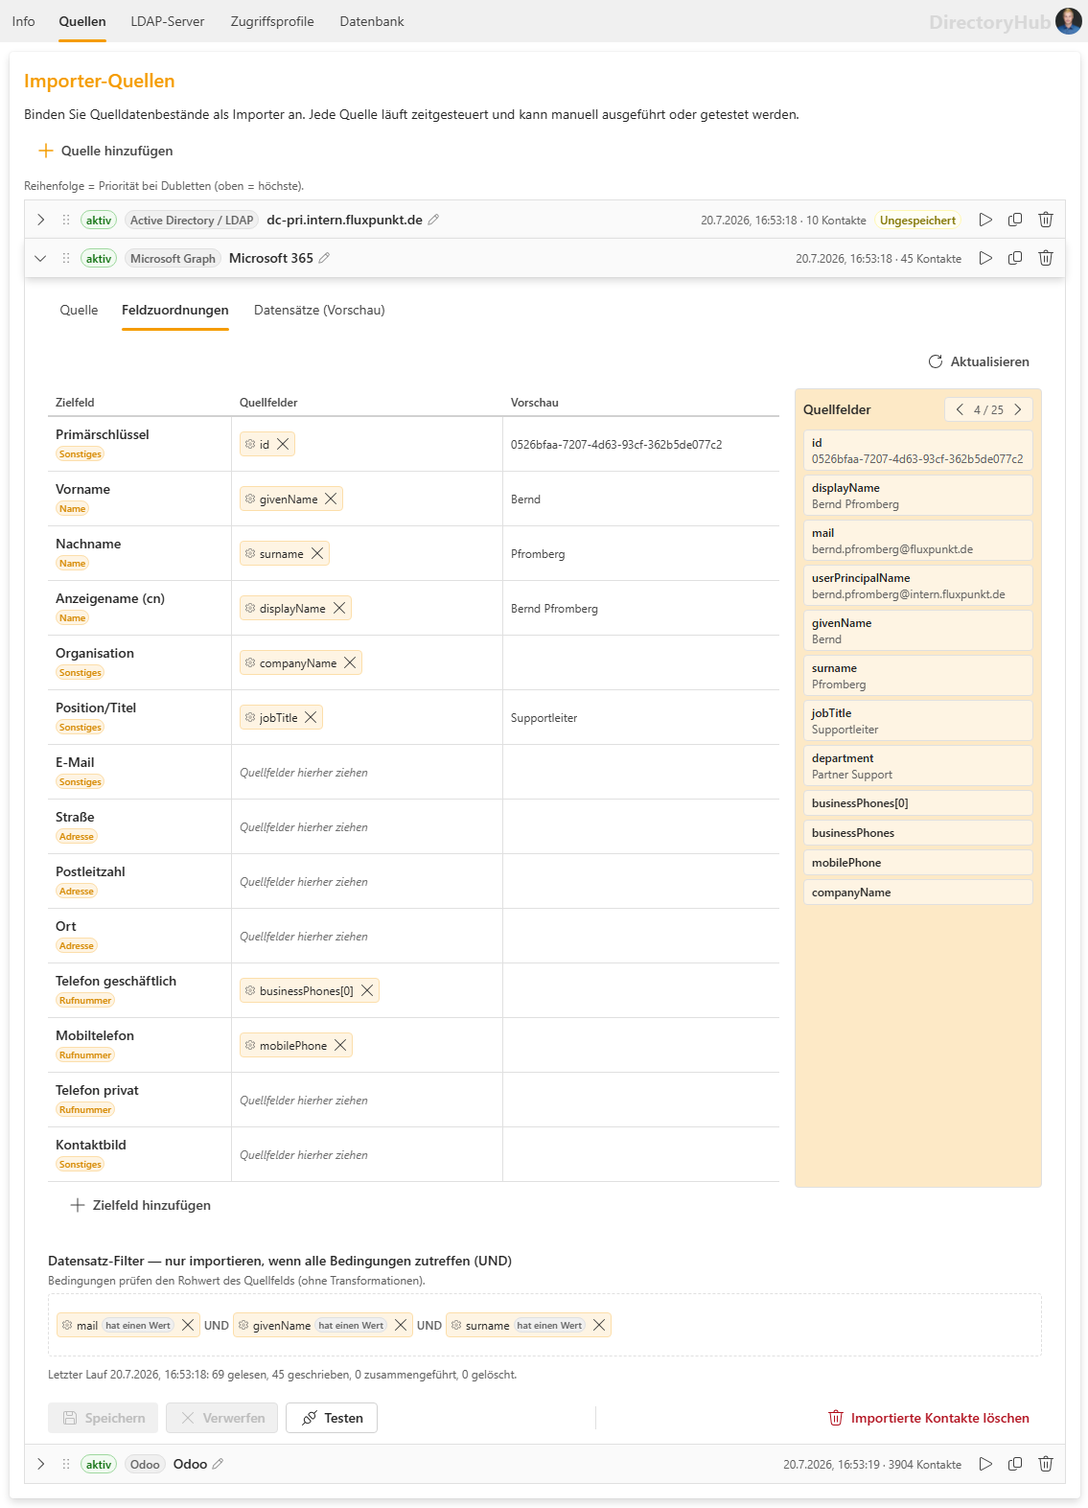Click Straße row drop zone
This screenshot has height=1508, width=1088.
[x=367, y=827]
